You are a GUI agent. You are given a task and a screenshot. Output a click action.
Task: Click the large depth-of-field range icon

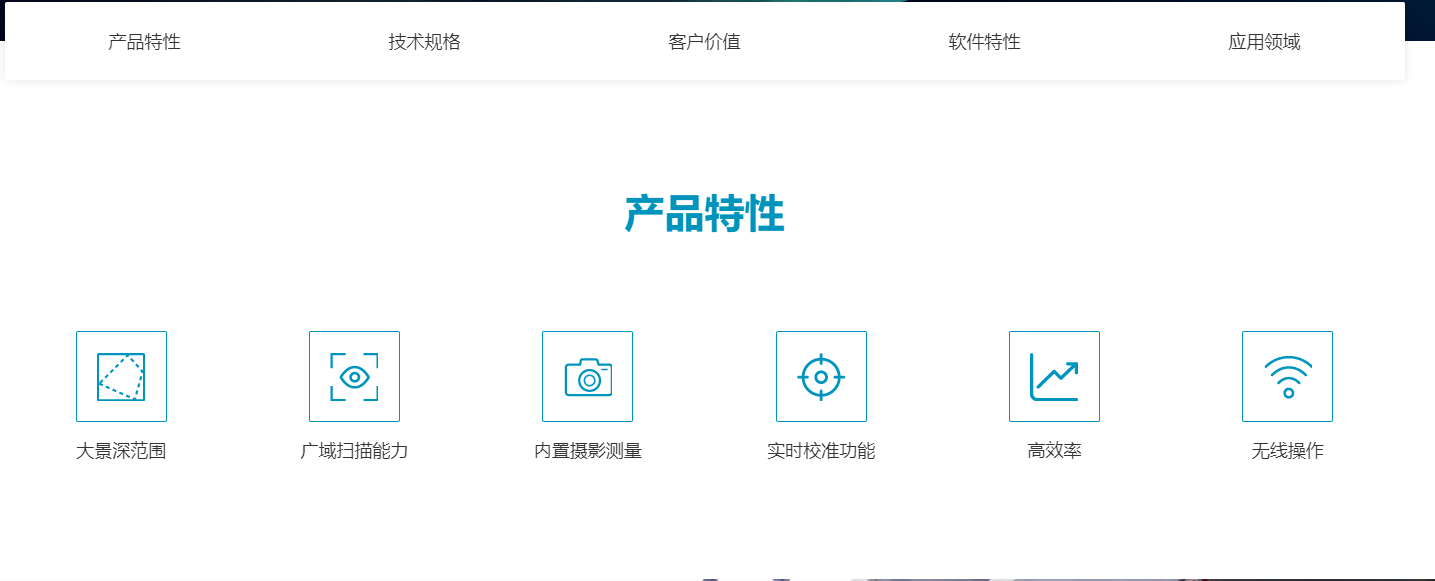coord(121,376)
